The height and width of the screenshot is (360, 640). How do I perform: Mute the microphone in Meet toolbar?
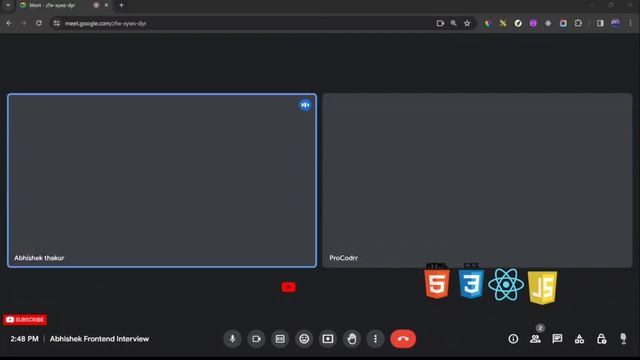coord(232,339)
